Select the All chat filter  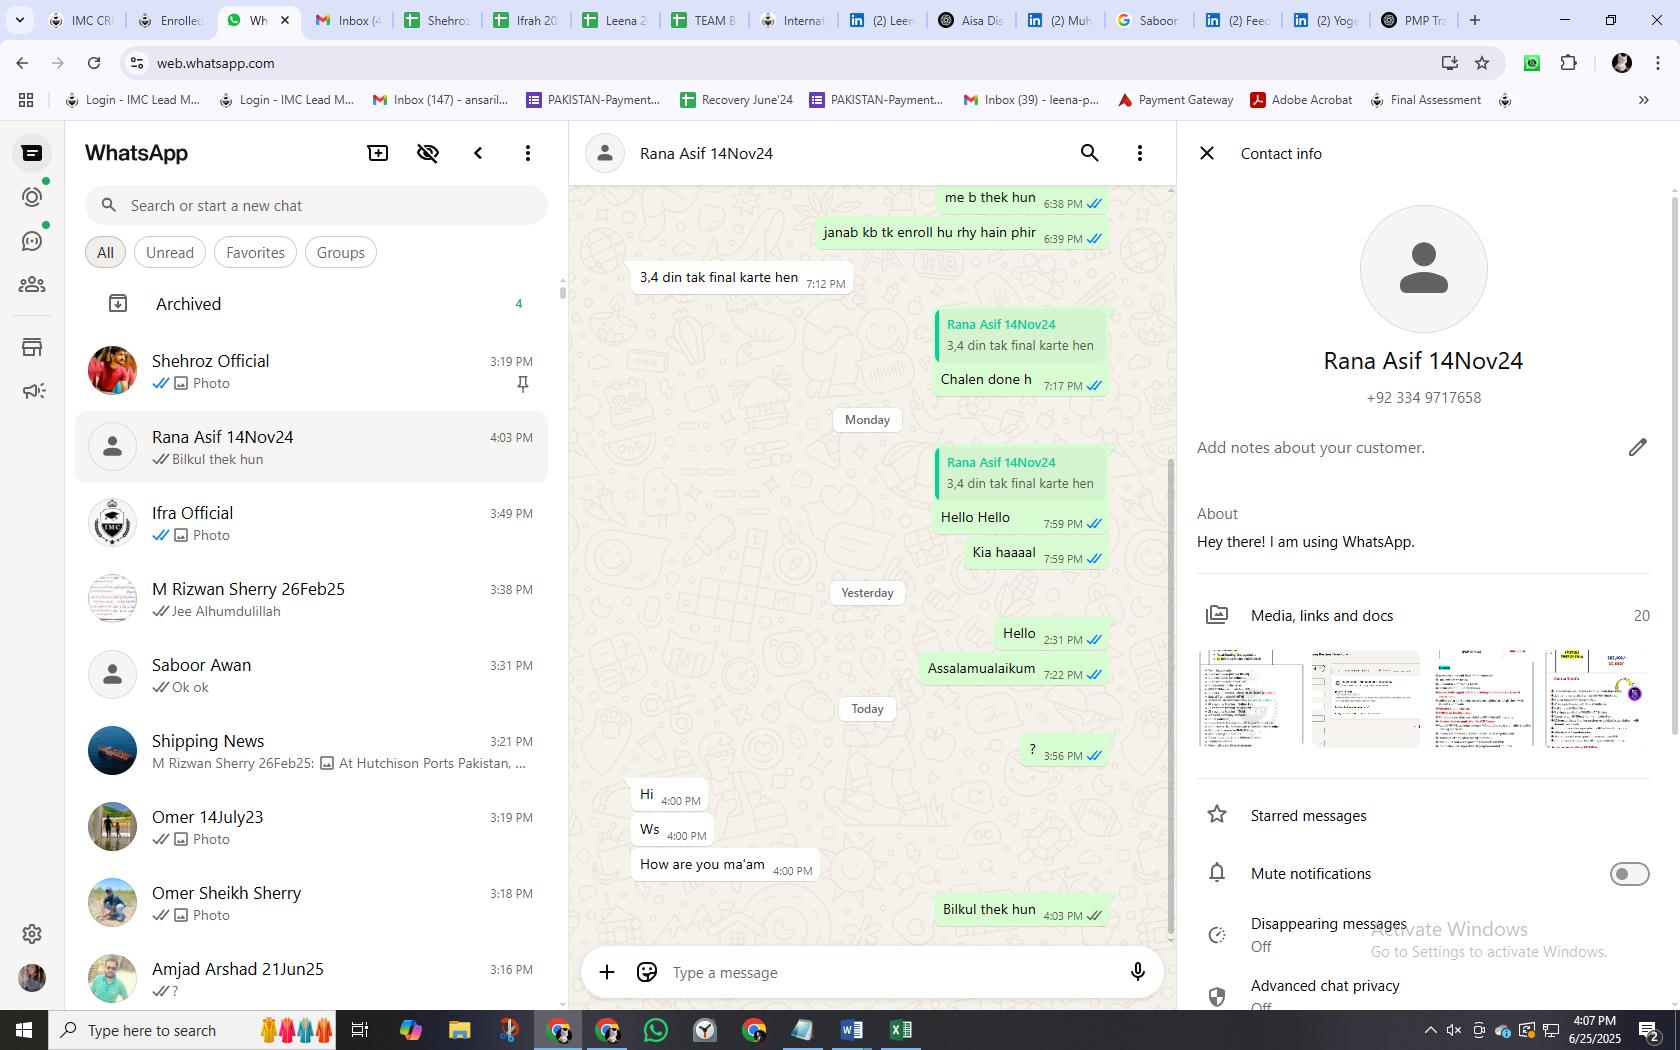[x=105, y=253]
